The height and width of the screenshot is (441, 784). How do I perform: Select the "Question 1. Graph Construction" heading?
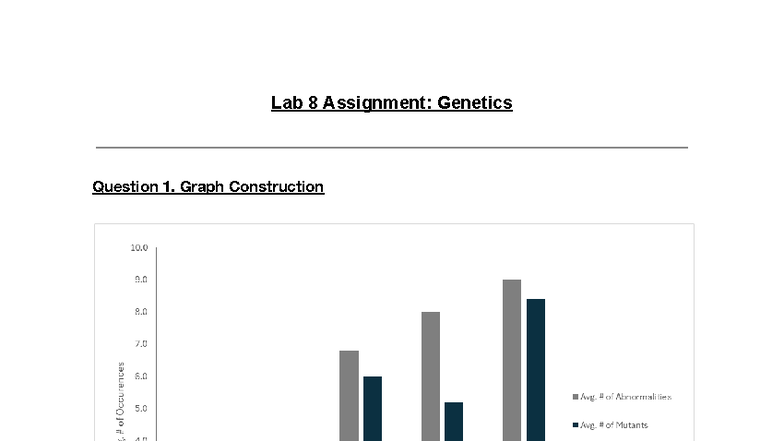click(x=208, y=186)
